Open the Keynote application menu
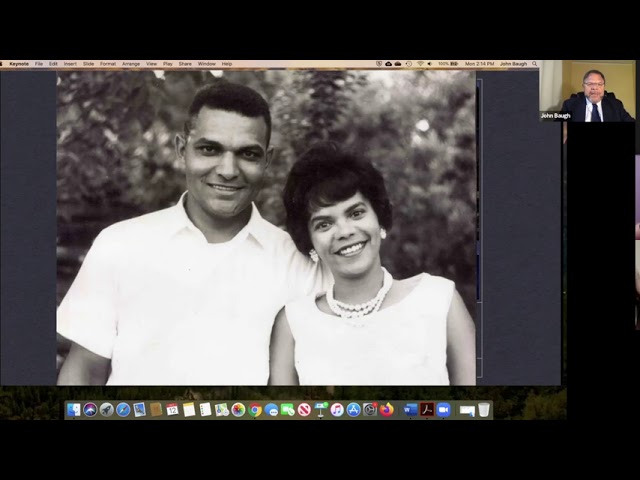The image size is (640, 480). [19, 64]
